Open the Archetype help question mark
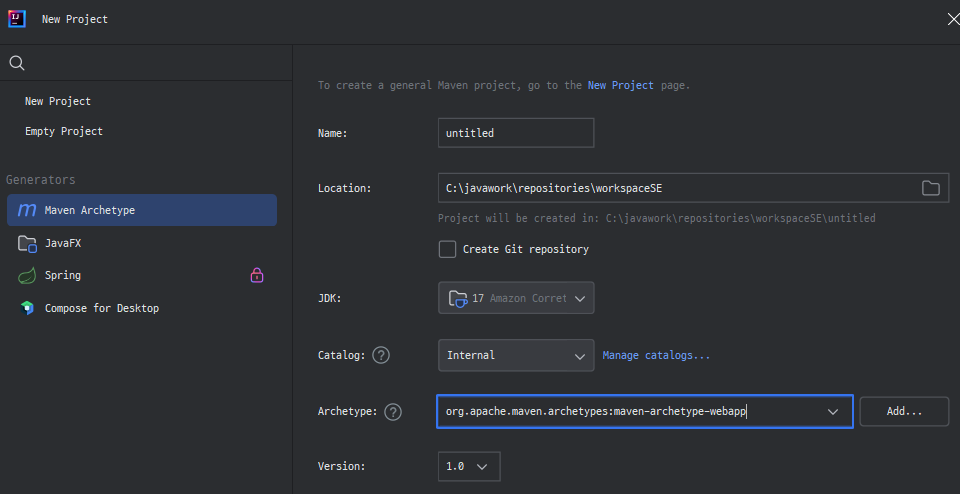 click(x=393, y=412)
